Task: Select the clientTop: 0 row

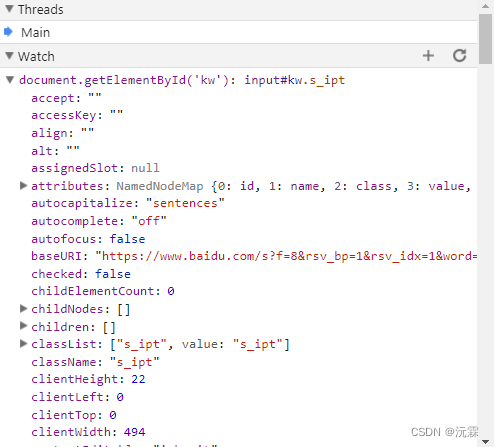Action: click(x=74, y=415)
